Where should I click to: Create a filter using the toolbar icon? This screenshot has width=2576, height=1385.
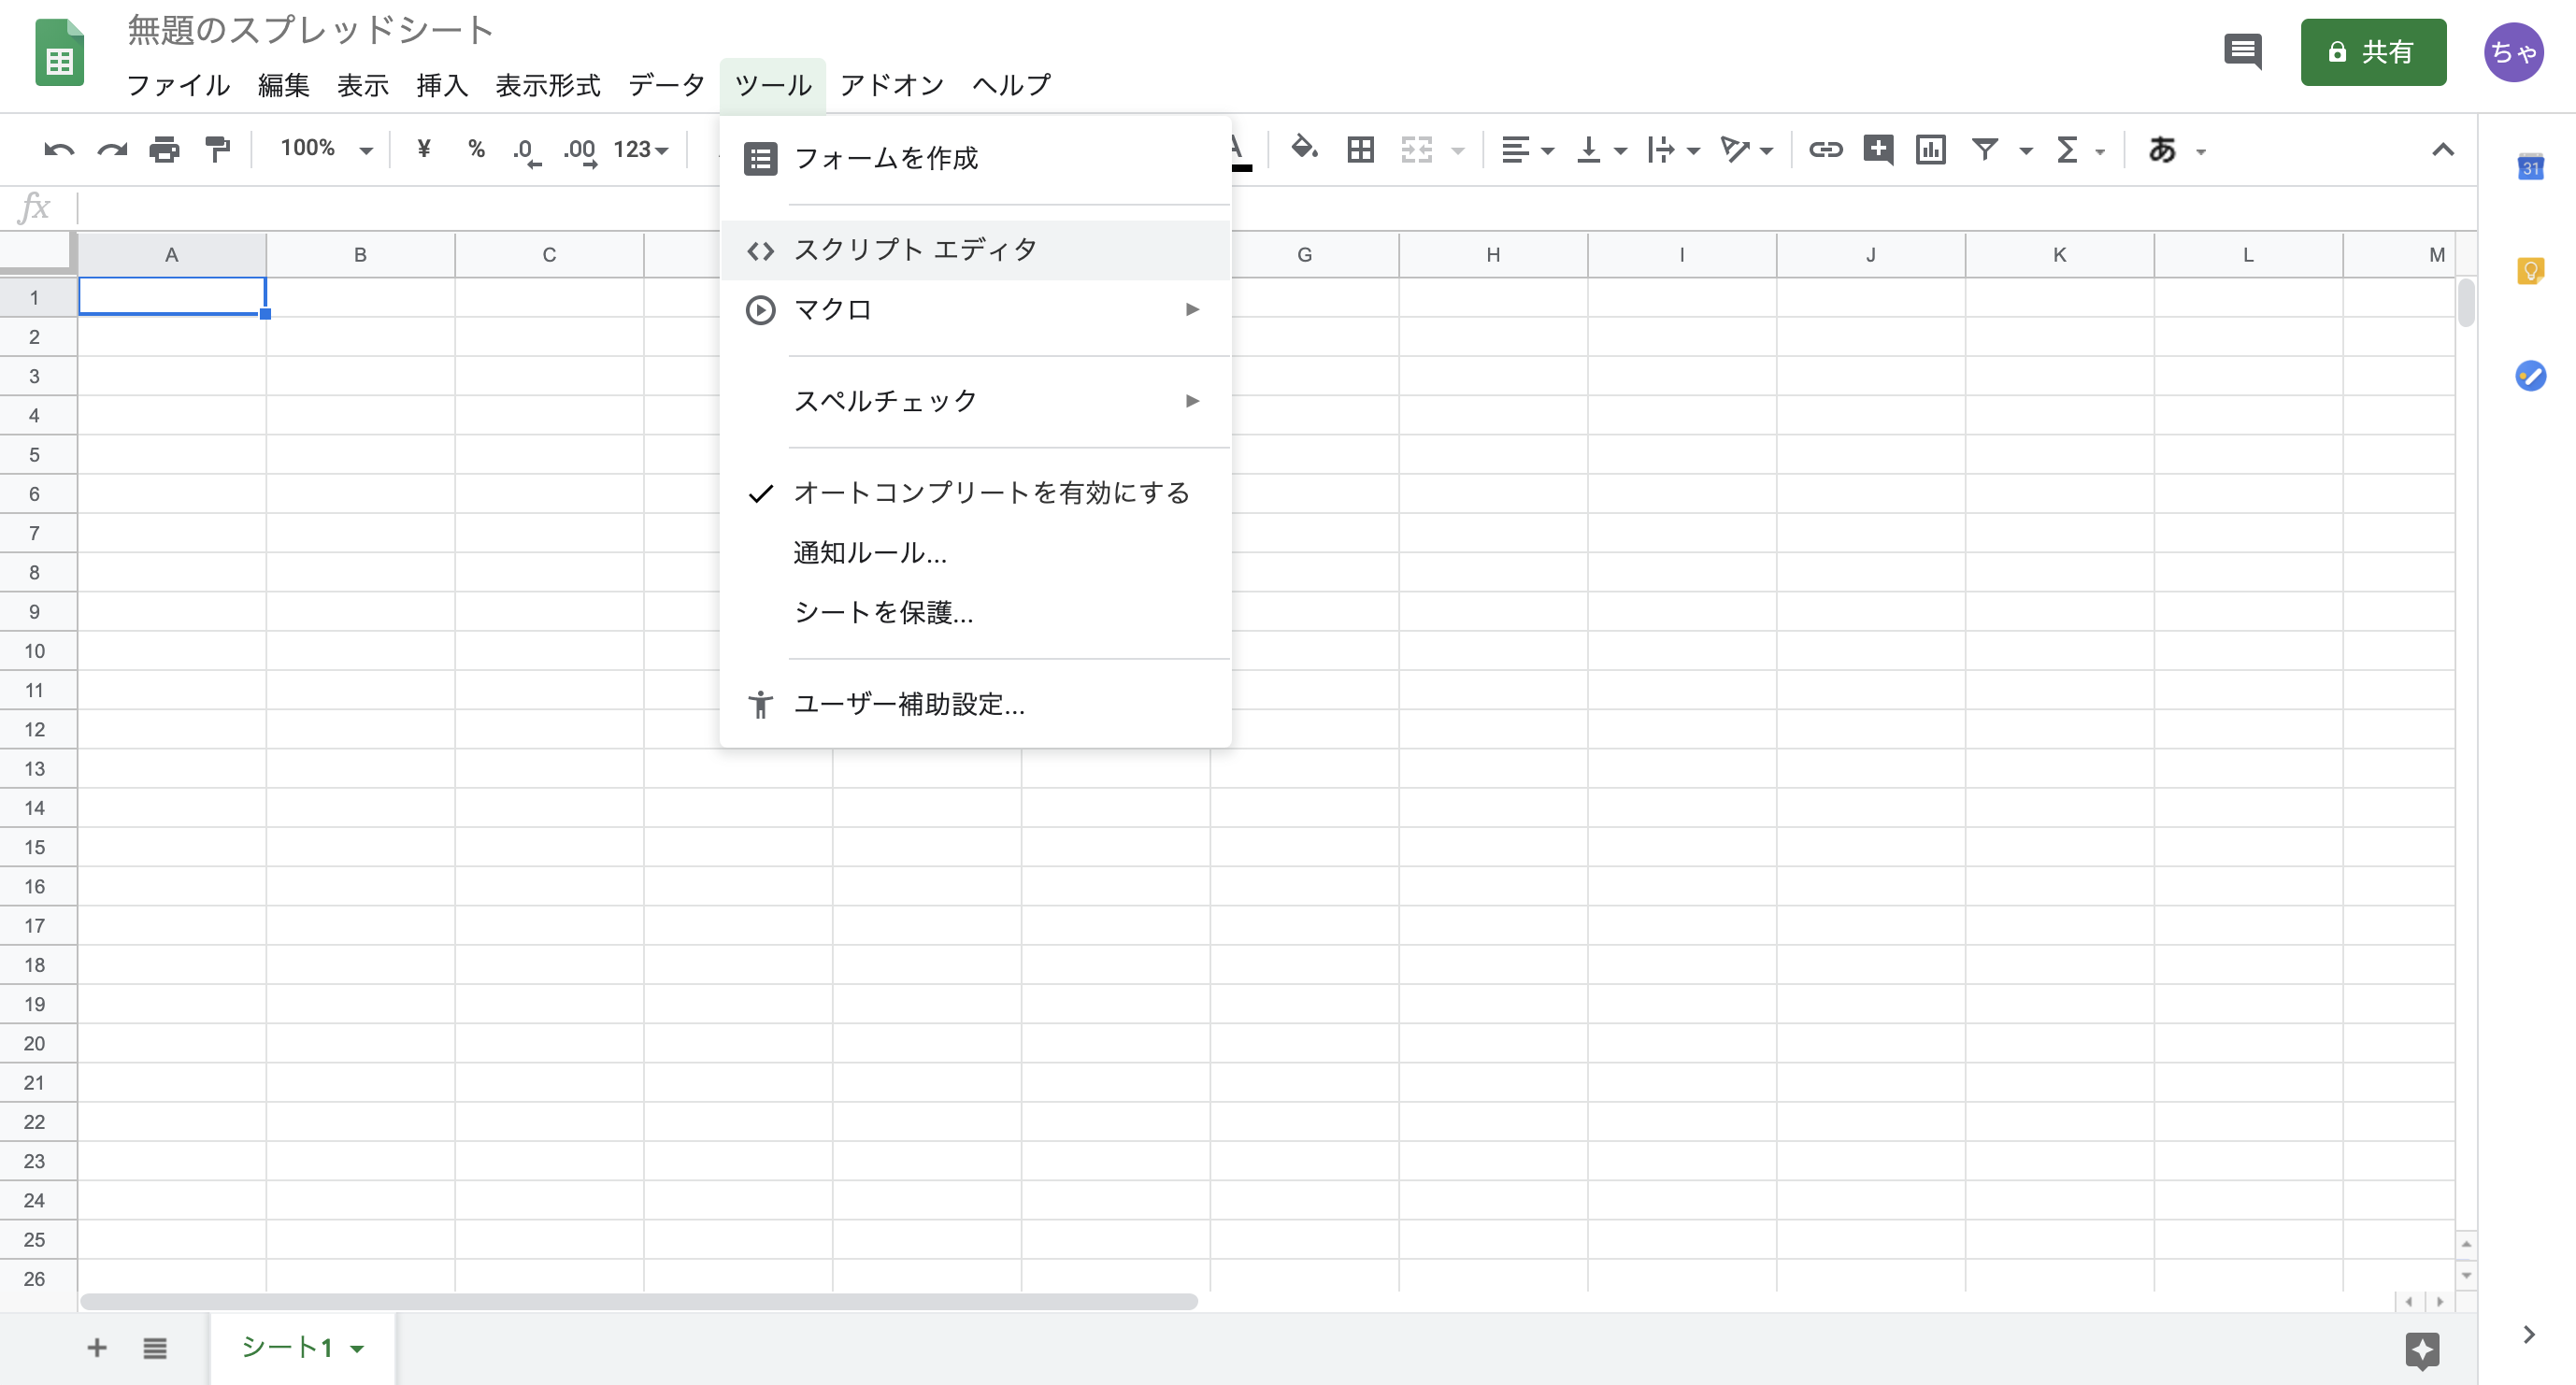click(x=1985, y=150)
